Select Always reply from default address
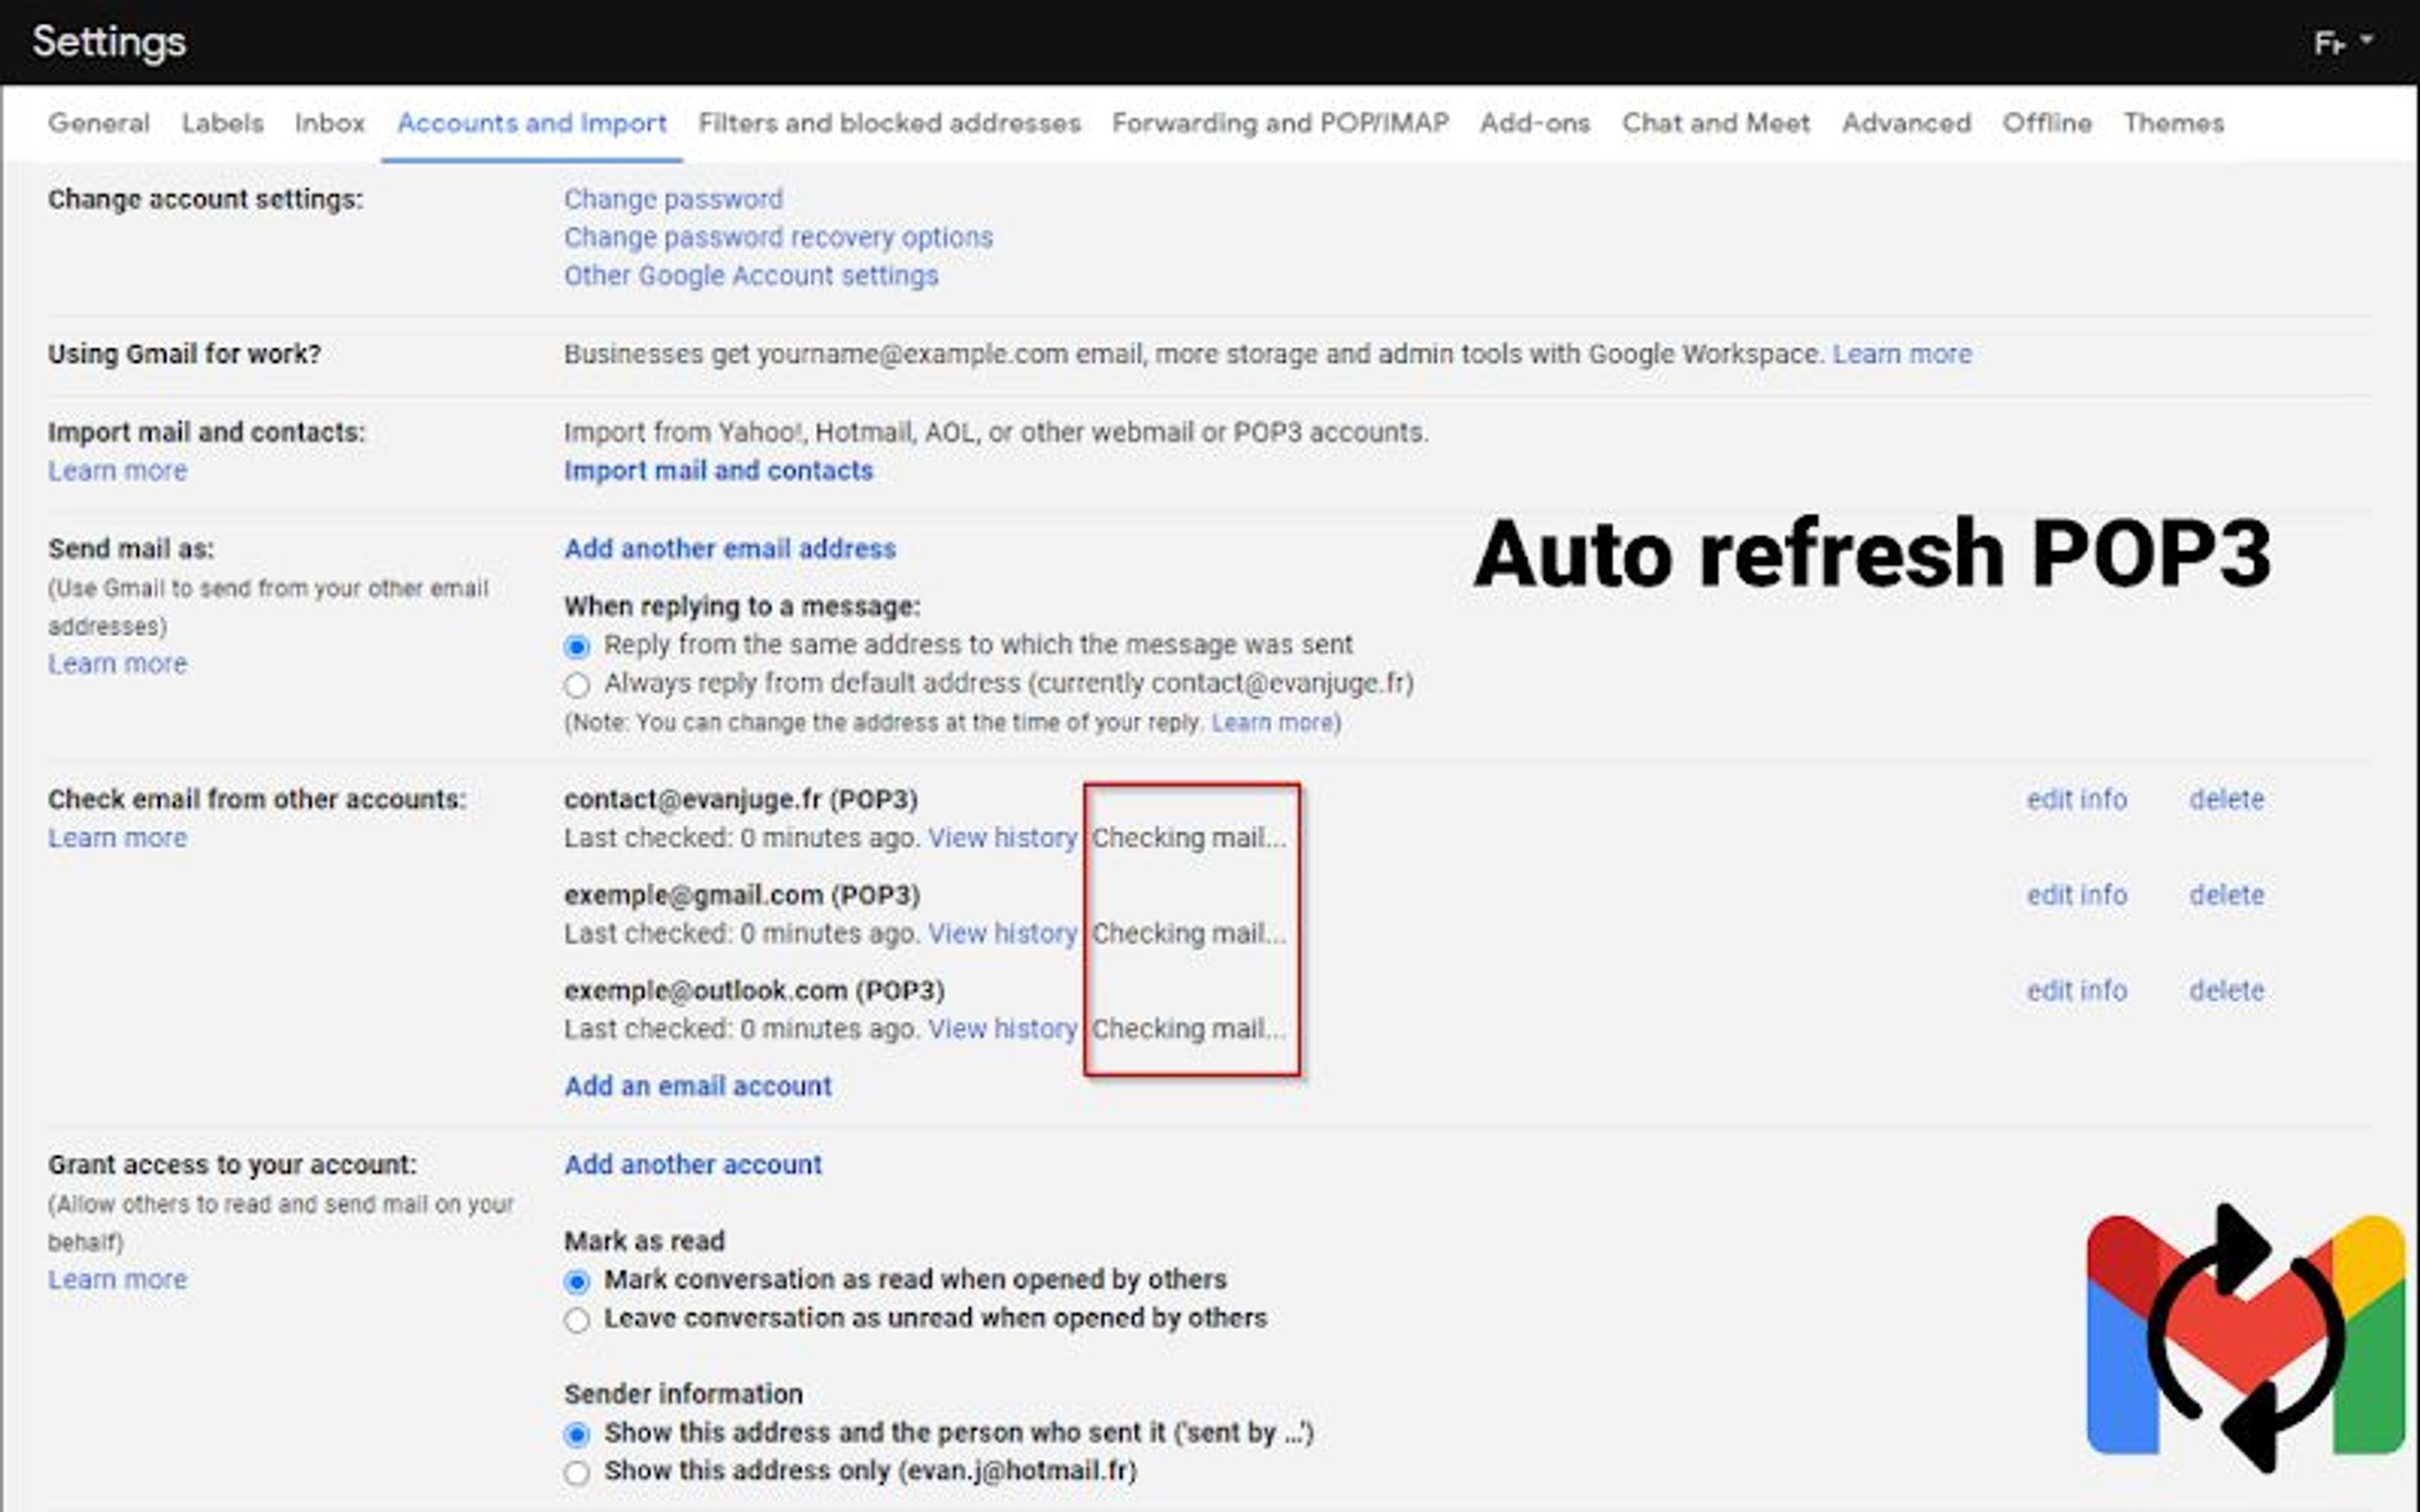The image size is (2420, 1512). [577, 686]
